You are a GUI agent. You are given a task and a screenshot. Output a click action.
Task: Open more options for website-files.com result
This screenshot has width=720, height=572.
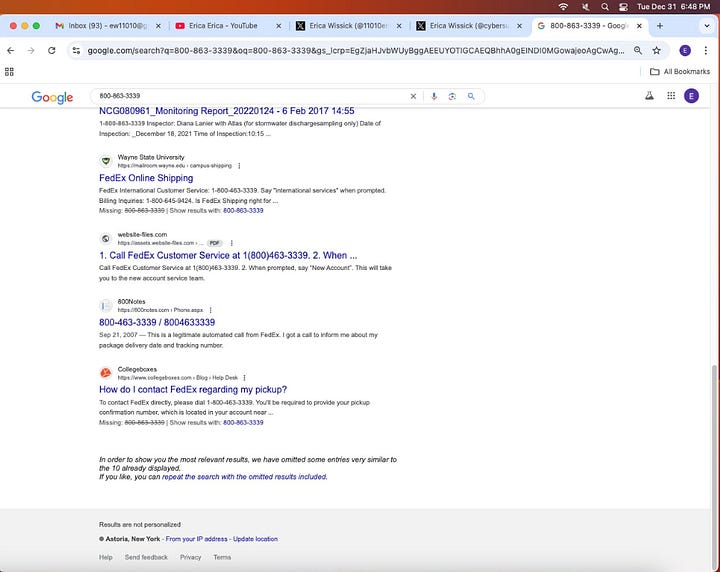[x=231, y=243]
